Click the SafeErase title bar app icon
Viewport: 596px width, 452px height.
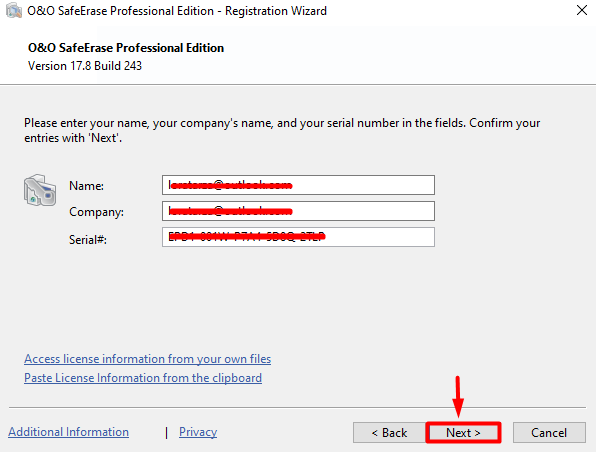click(x=14, y=11)
